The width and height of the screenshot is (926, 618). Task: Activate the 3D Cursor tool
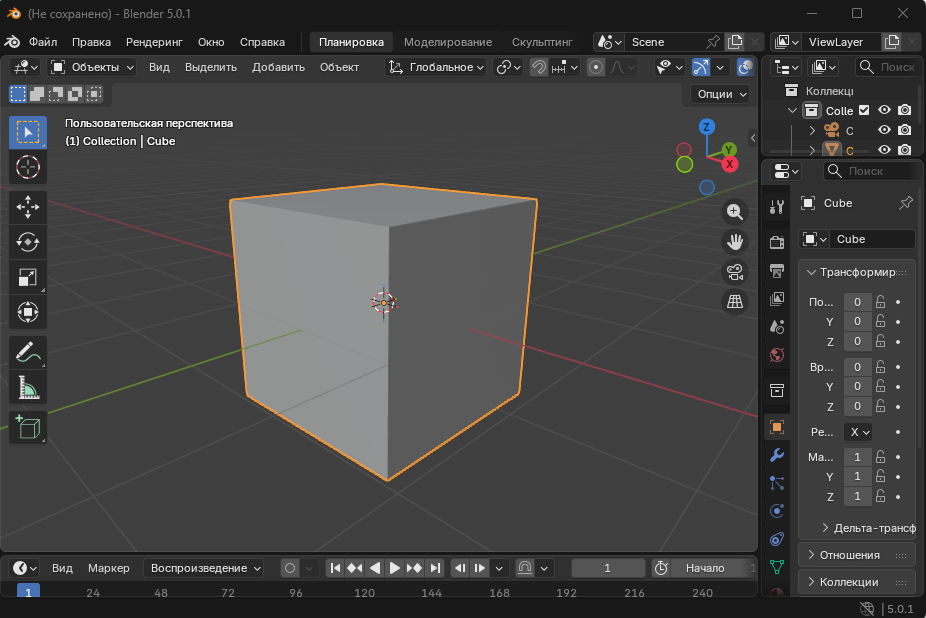click(x=28, y=167)
